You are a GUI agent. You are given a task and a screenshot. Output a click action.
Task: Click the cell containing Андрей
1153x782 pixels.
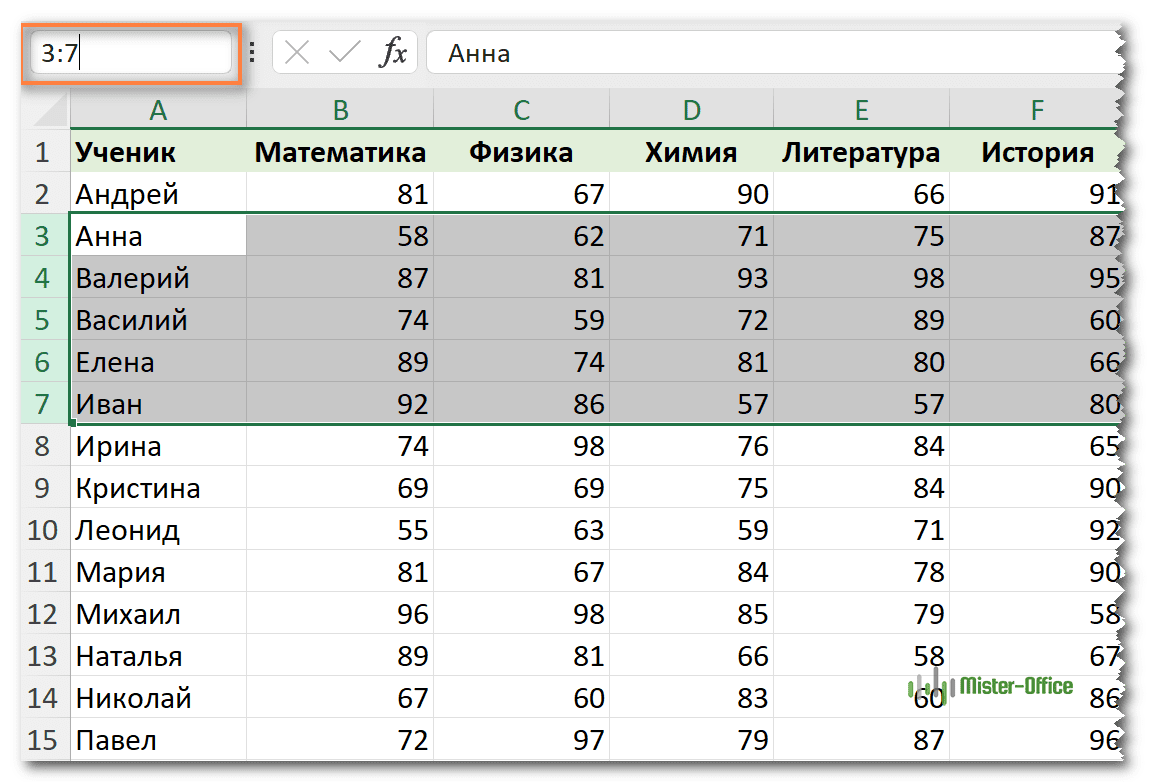(158, 194)
